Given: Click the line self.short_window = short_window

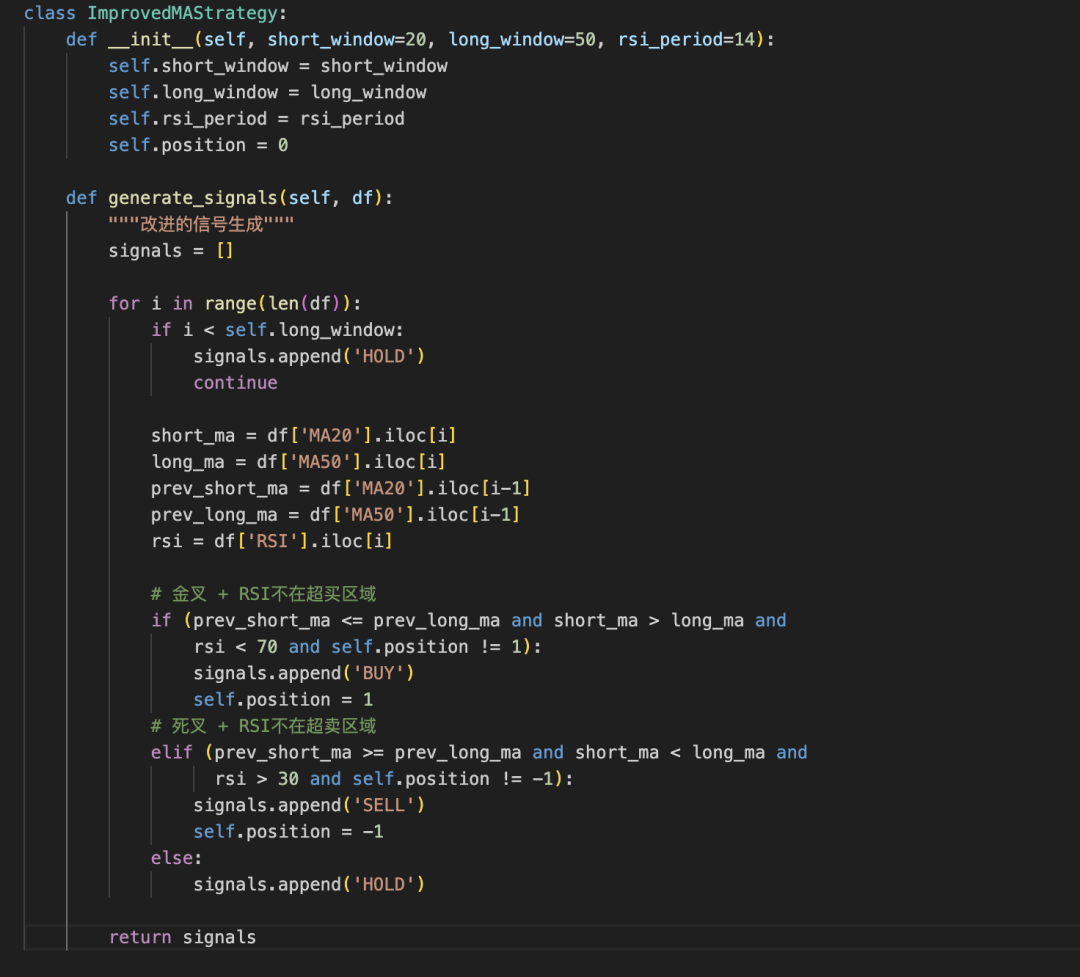Looking at the screenshot, I should (x=278, y=66).
